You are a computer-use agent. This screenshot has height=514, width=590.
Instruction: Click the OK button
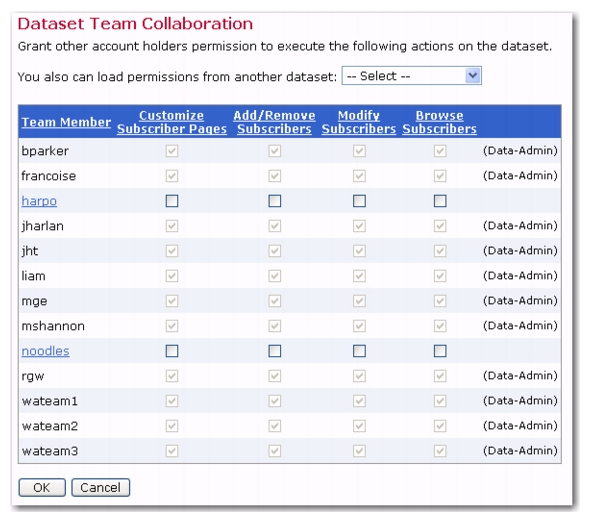pyautogui.click(x=42, y=488)
